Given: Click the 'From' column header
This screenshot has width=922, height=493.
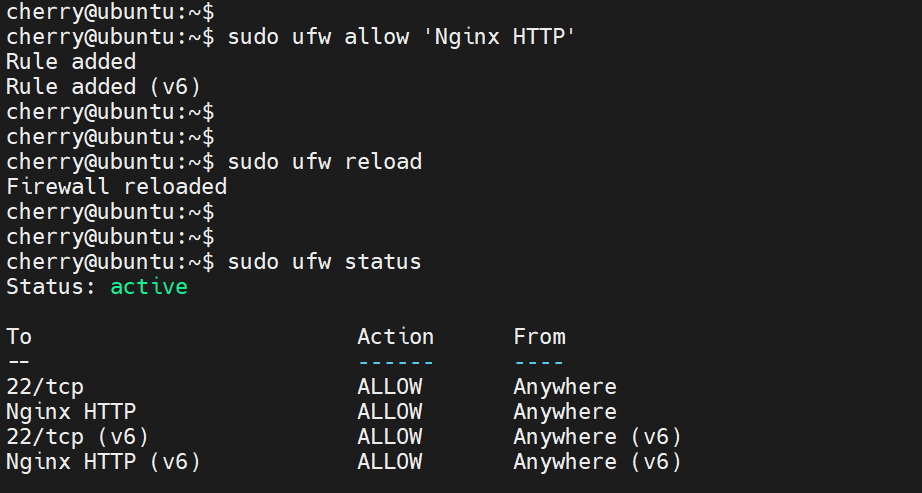Looking at the screenshot, I should point(539,337).
